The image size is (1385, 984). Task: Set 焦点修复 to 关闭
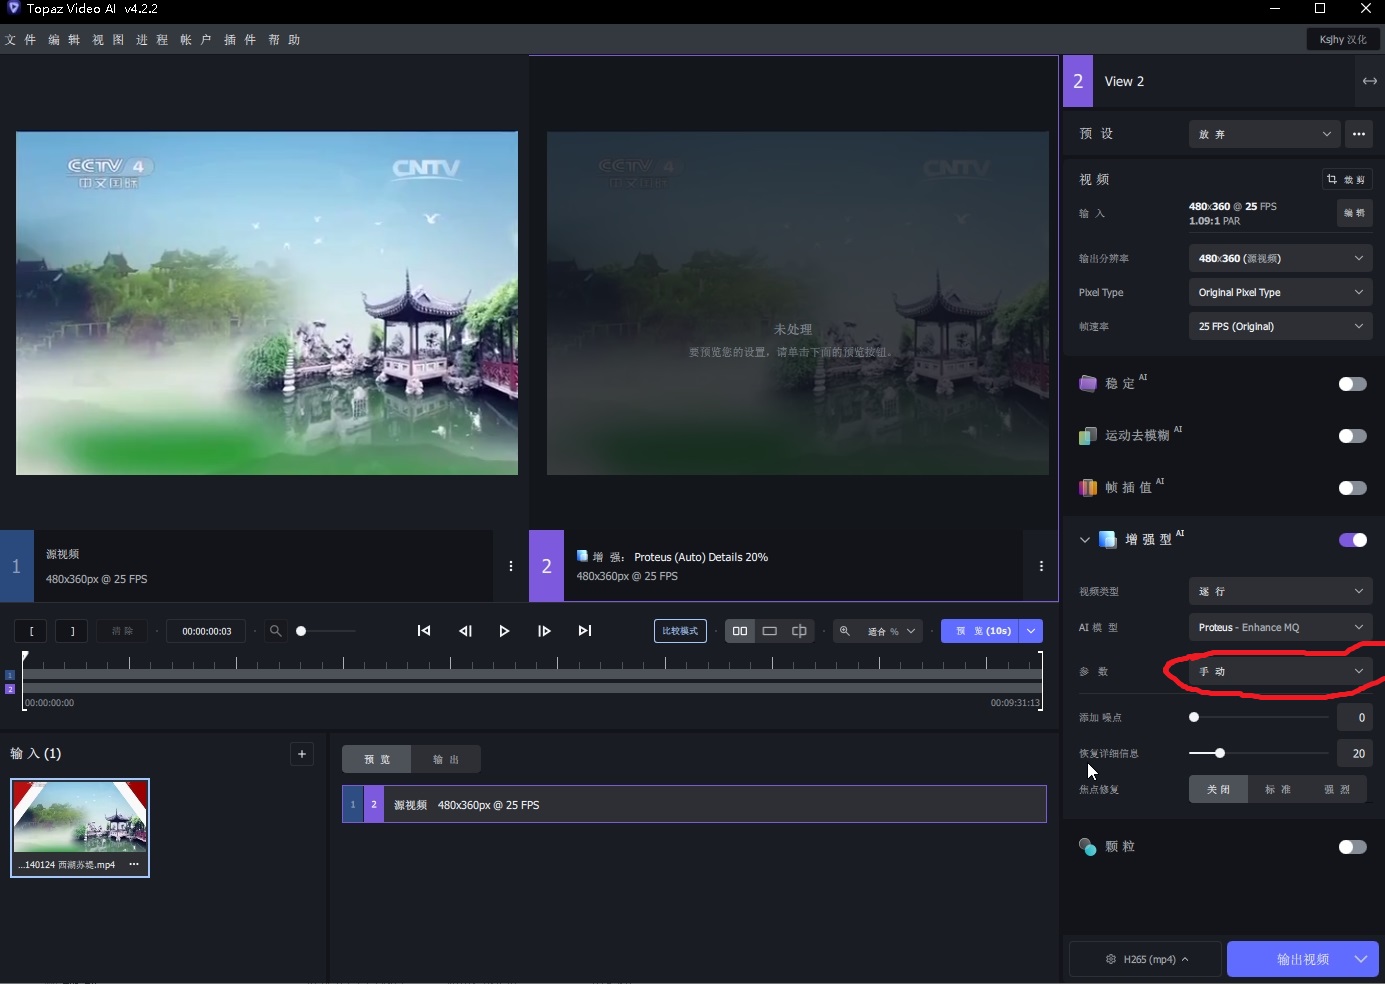[1218, 789]
